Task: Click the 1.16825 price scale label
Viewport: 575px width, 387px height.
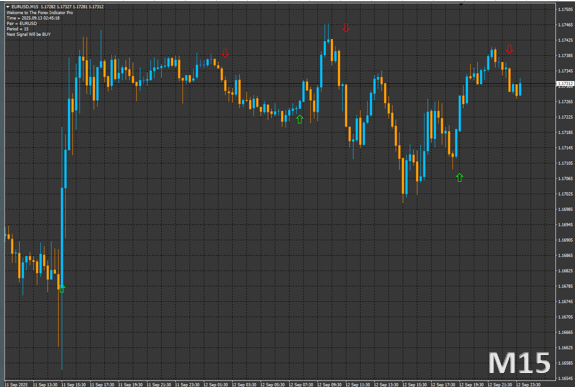Action: point(565,271)
